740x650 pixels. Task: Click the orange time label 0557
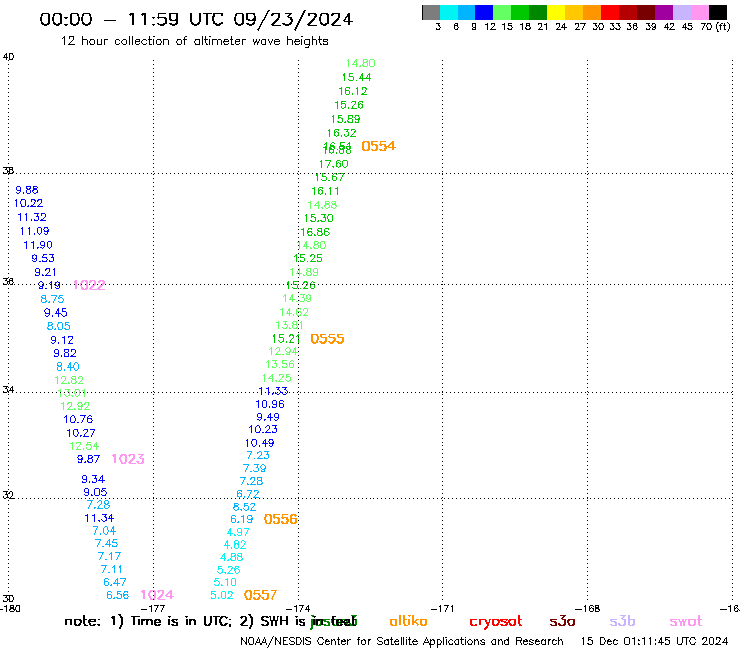261,595
